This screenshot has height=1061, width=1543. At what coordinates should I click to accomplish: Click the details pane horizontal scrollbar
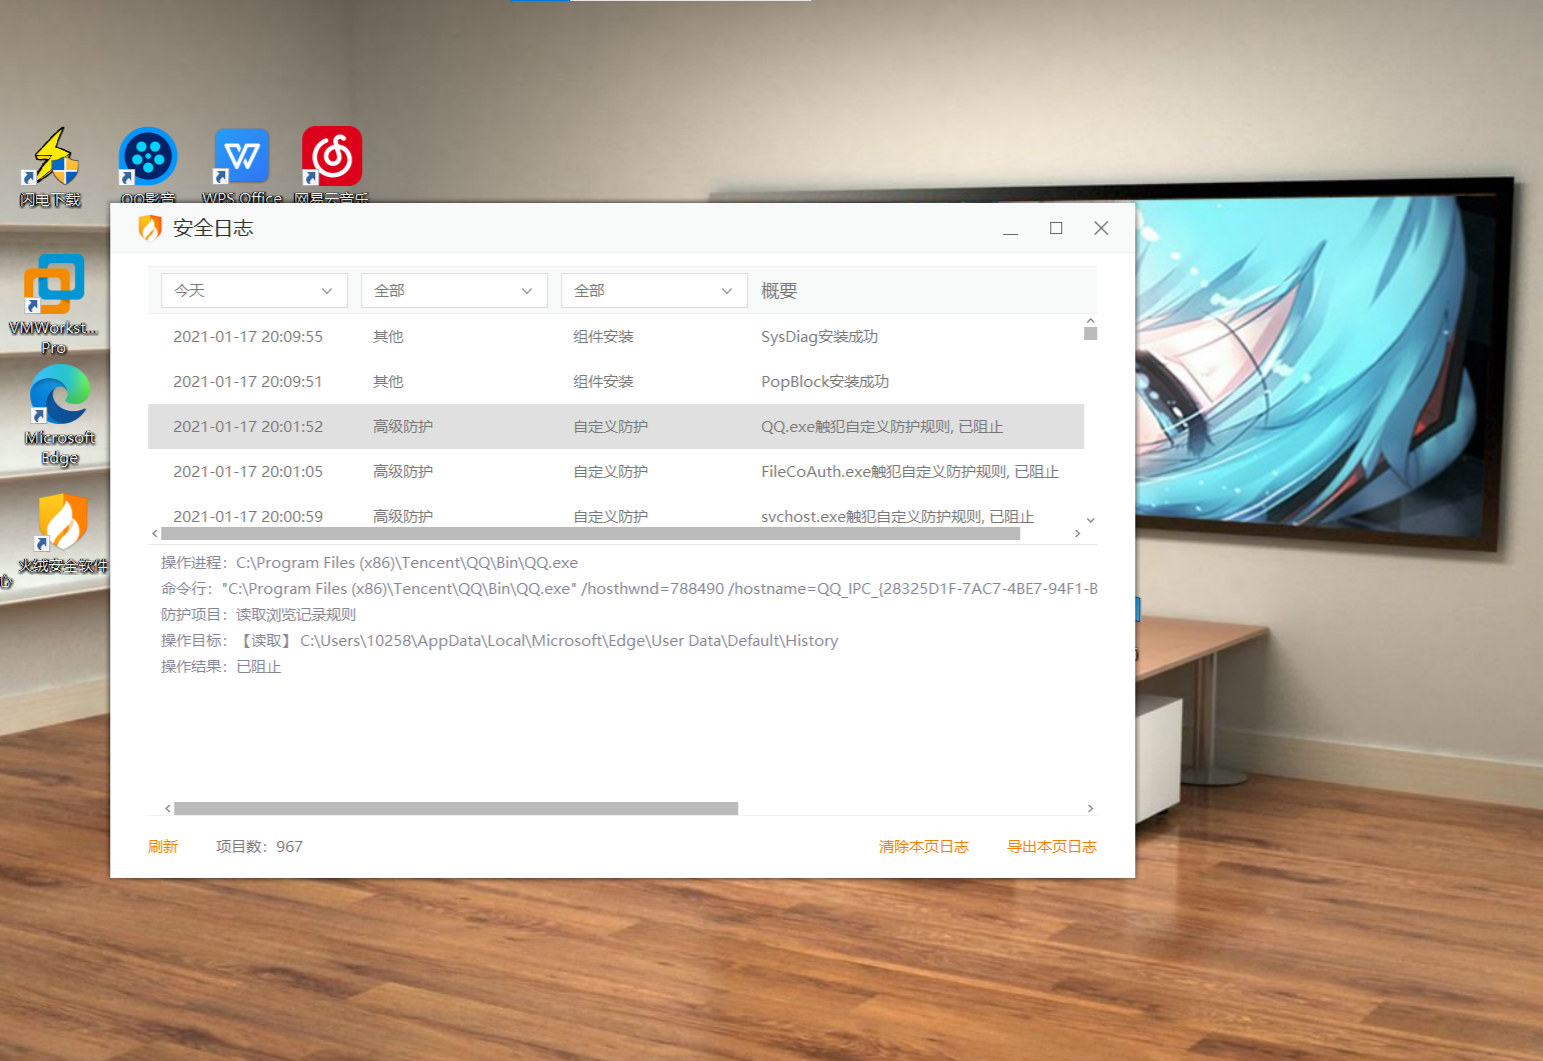click(x=456, y=808)
